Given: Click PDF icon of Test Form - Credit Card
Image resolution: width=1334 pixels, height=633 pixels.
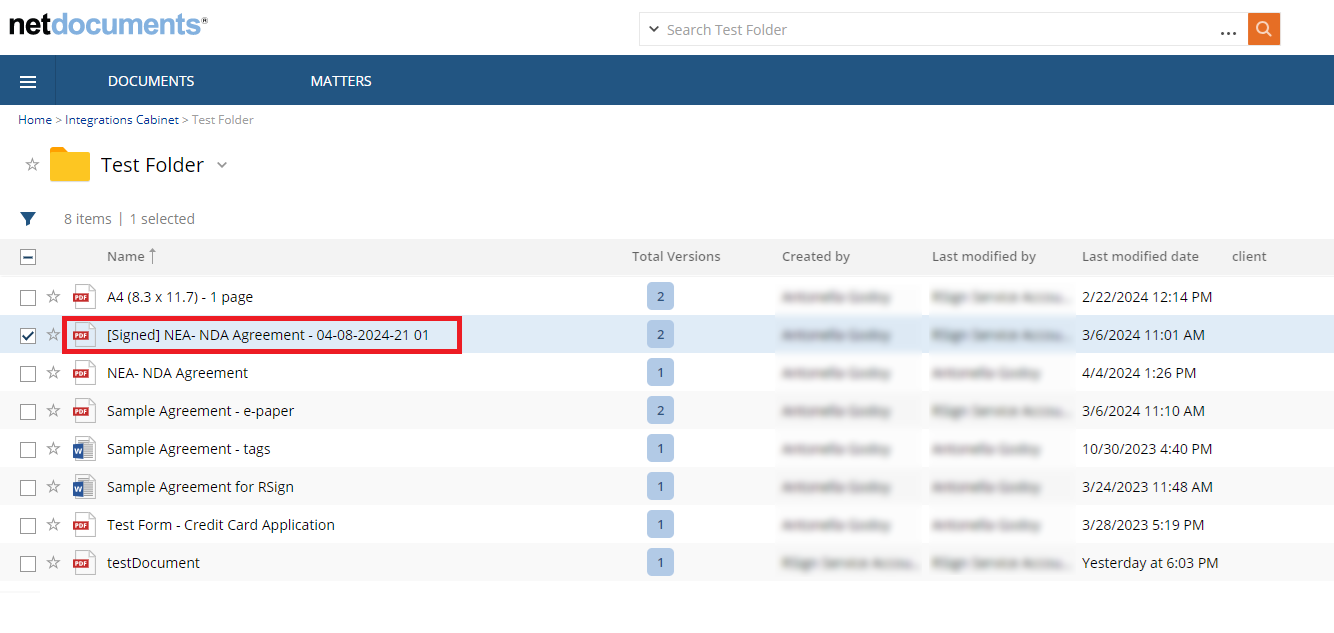Looking at the screenshot, I should click(x=84, y=525).
